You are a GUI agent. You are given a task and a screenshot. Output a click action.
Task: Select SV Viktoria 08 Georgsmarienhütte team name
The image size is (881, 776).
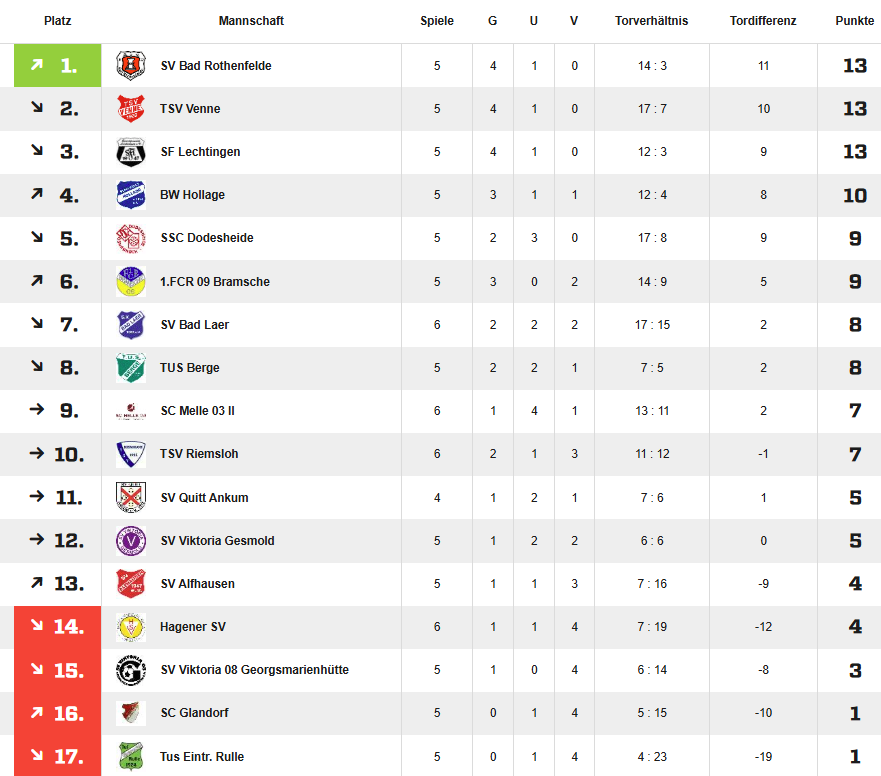pos(255,670)
